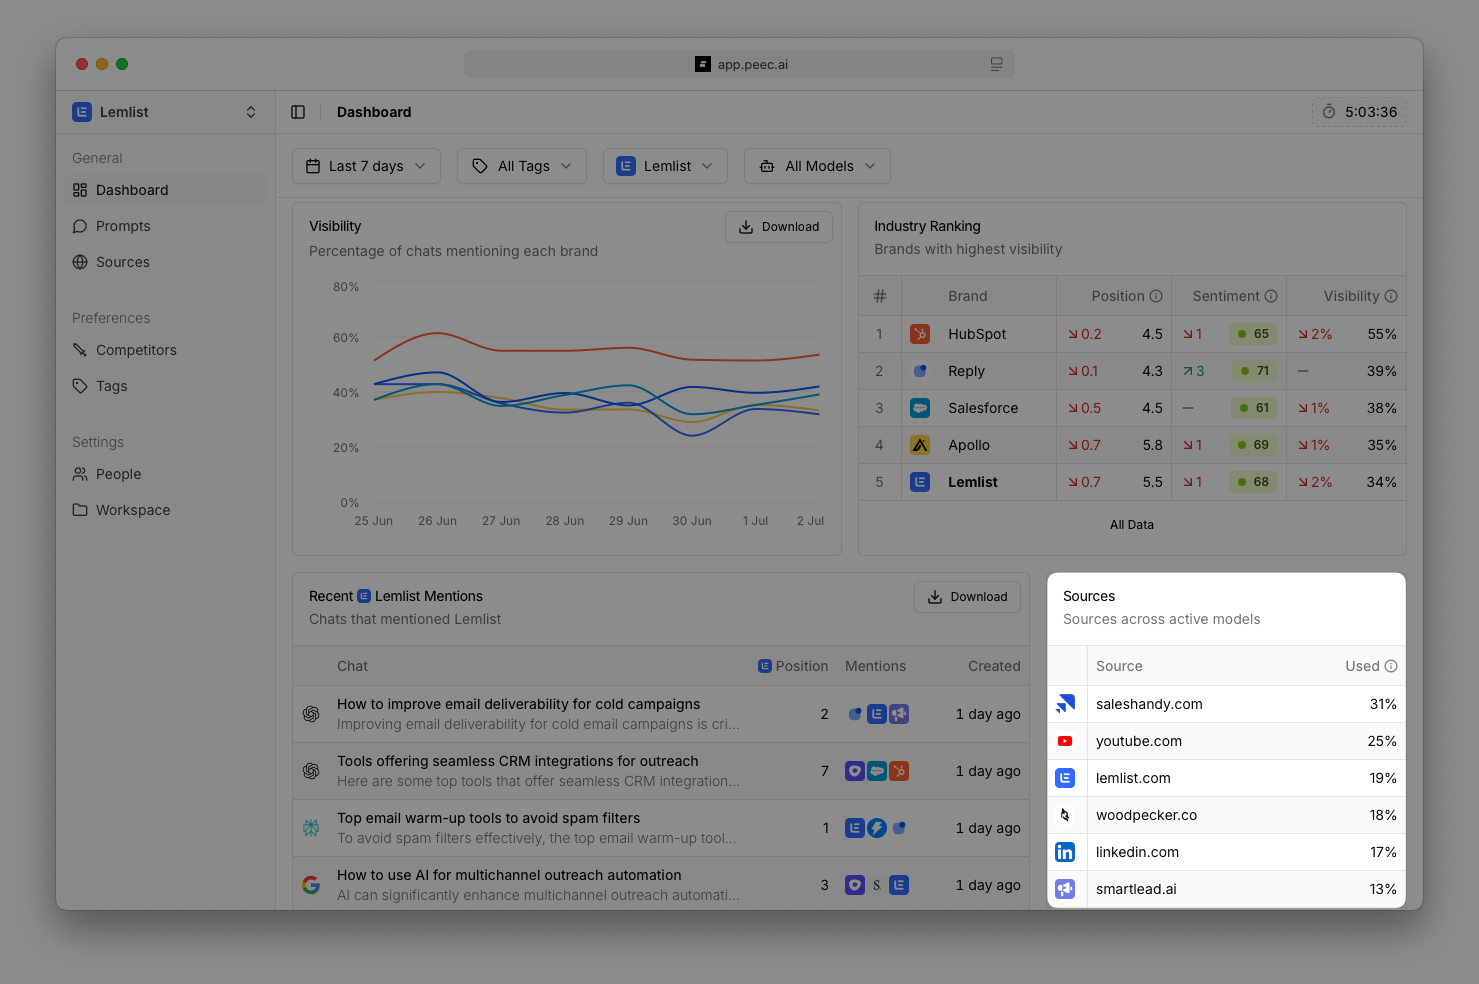Click the Google icon beside multichannel outreach chat
Screen dimensions: 1479x984
click(x=311, y=884)
